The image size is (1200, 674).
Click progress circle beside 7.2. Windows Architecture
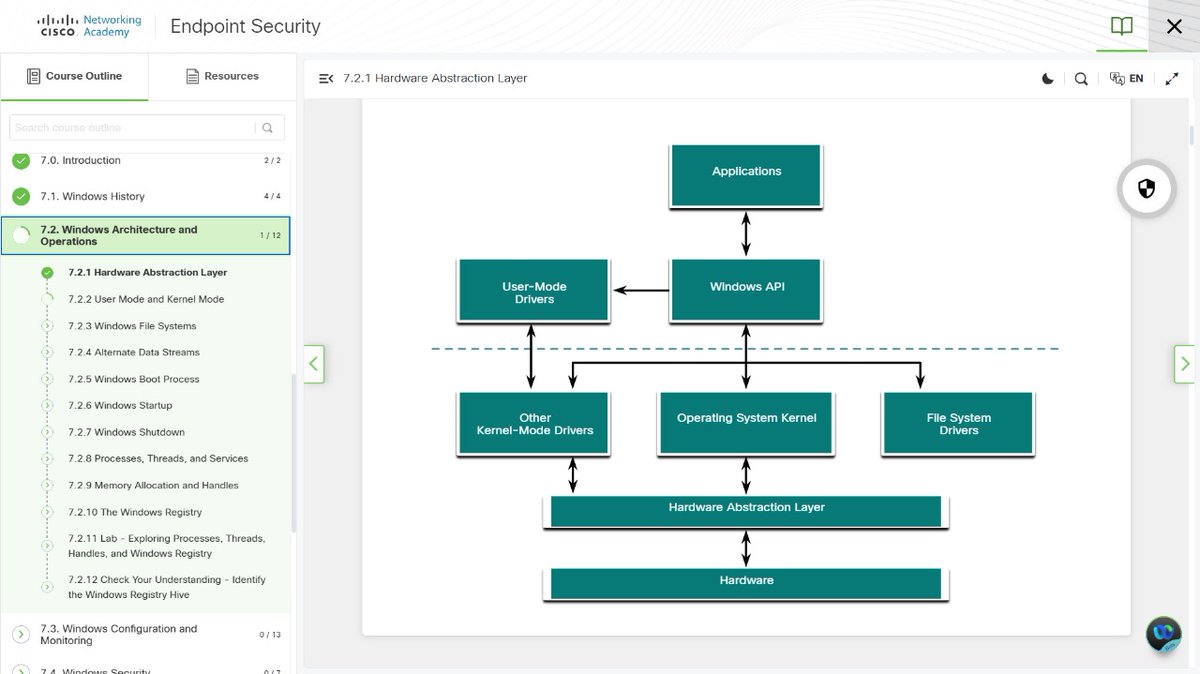click(x=21, y=235)
